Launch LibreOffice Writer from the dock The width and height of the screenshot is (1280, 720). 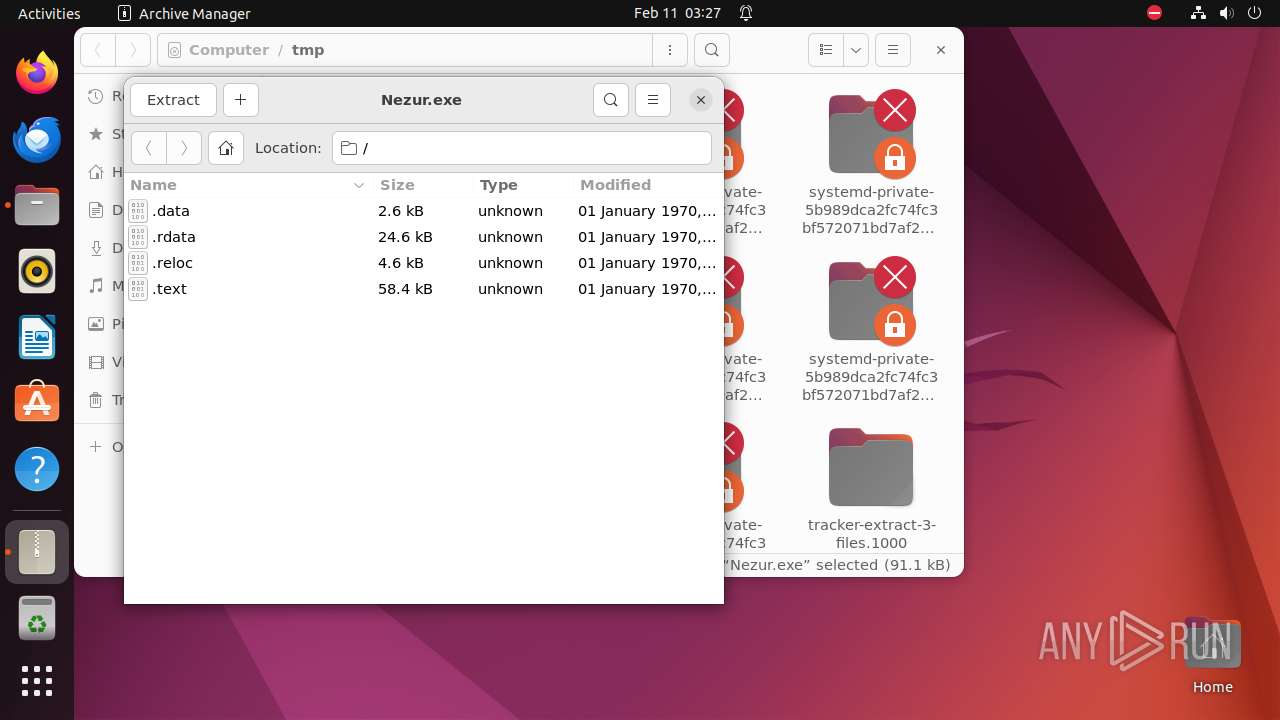coord(37,337)
